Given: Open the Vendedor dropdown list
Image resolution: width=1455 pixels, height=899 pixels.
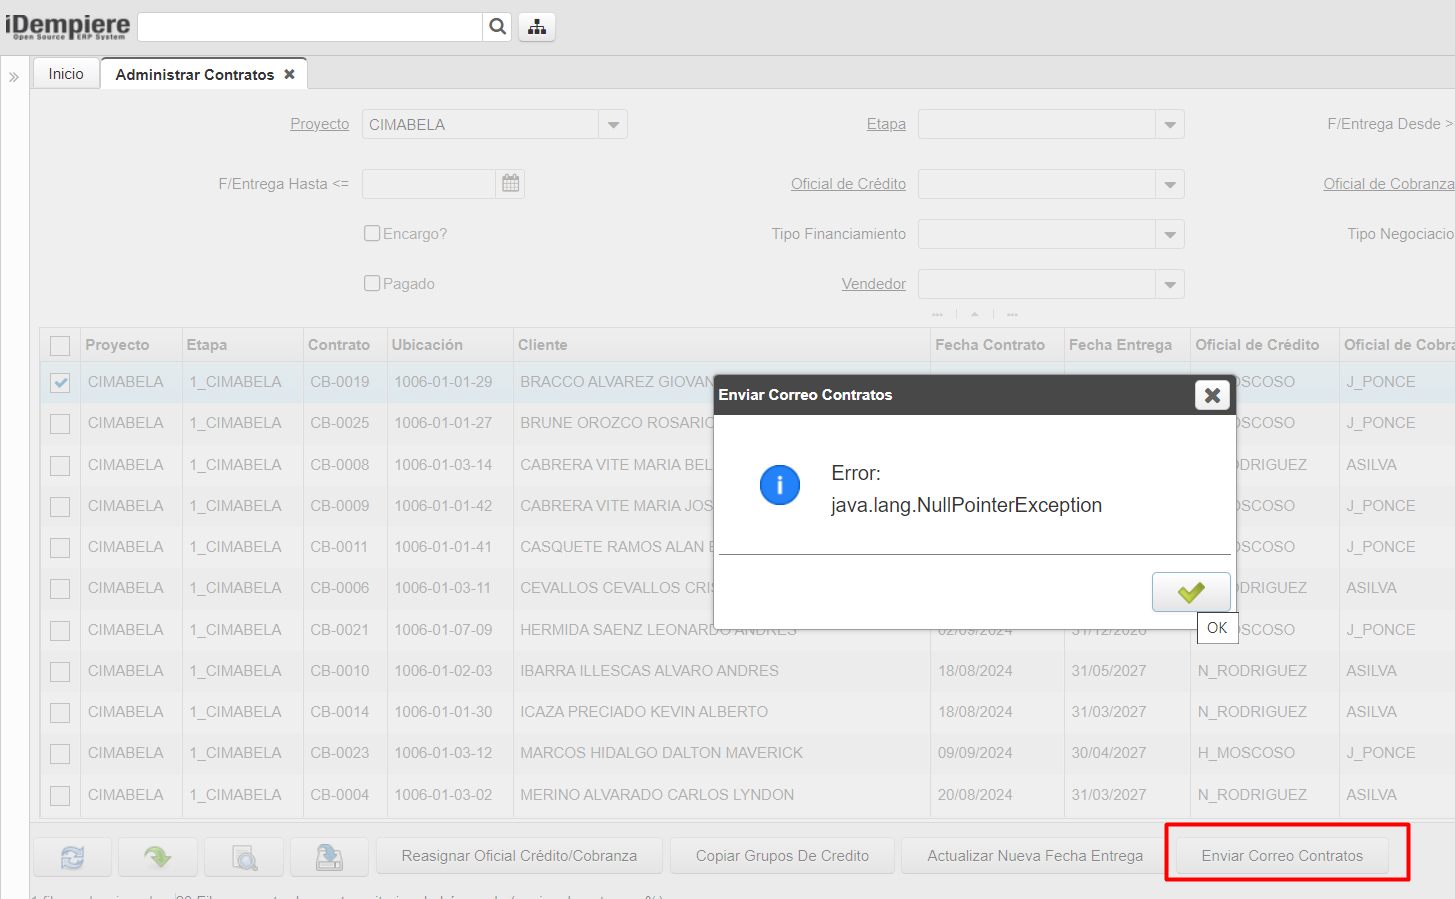Looking at the screenshot, I should 1169,285.
